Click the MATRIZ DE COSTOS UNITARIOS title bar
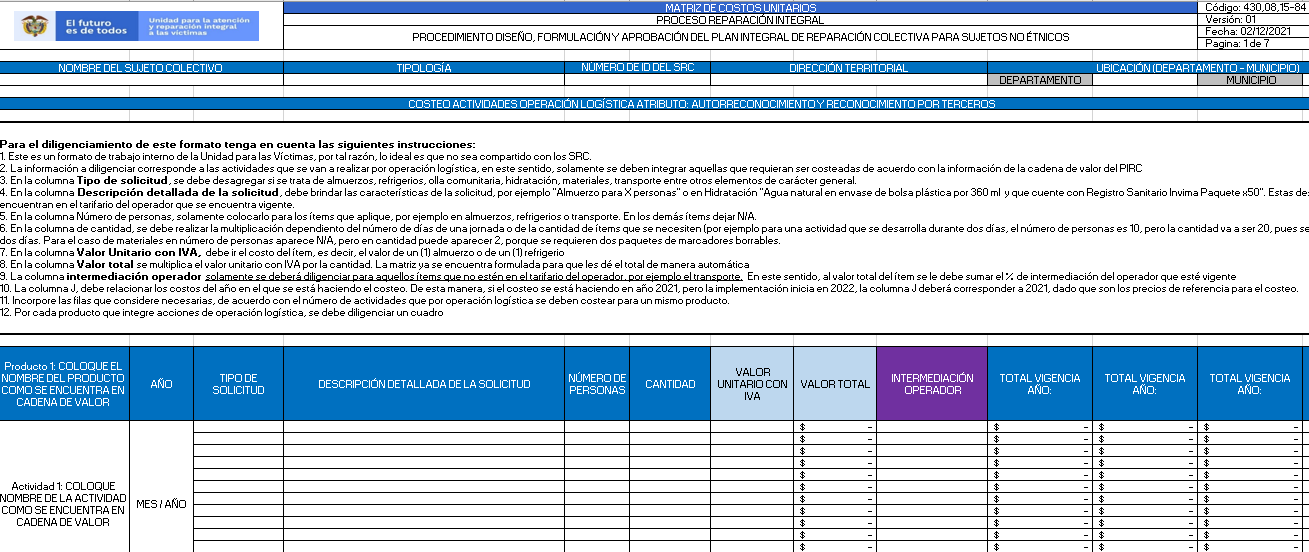The width and height of the screenshot is (1309, 552). [x=739, y=7]
